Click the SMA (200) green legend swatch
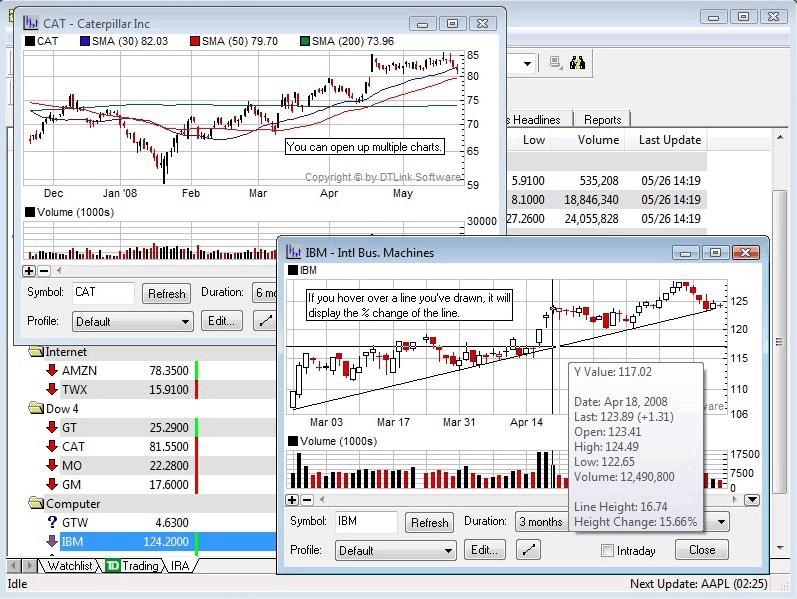 (x=305, y=41)
